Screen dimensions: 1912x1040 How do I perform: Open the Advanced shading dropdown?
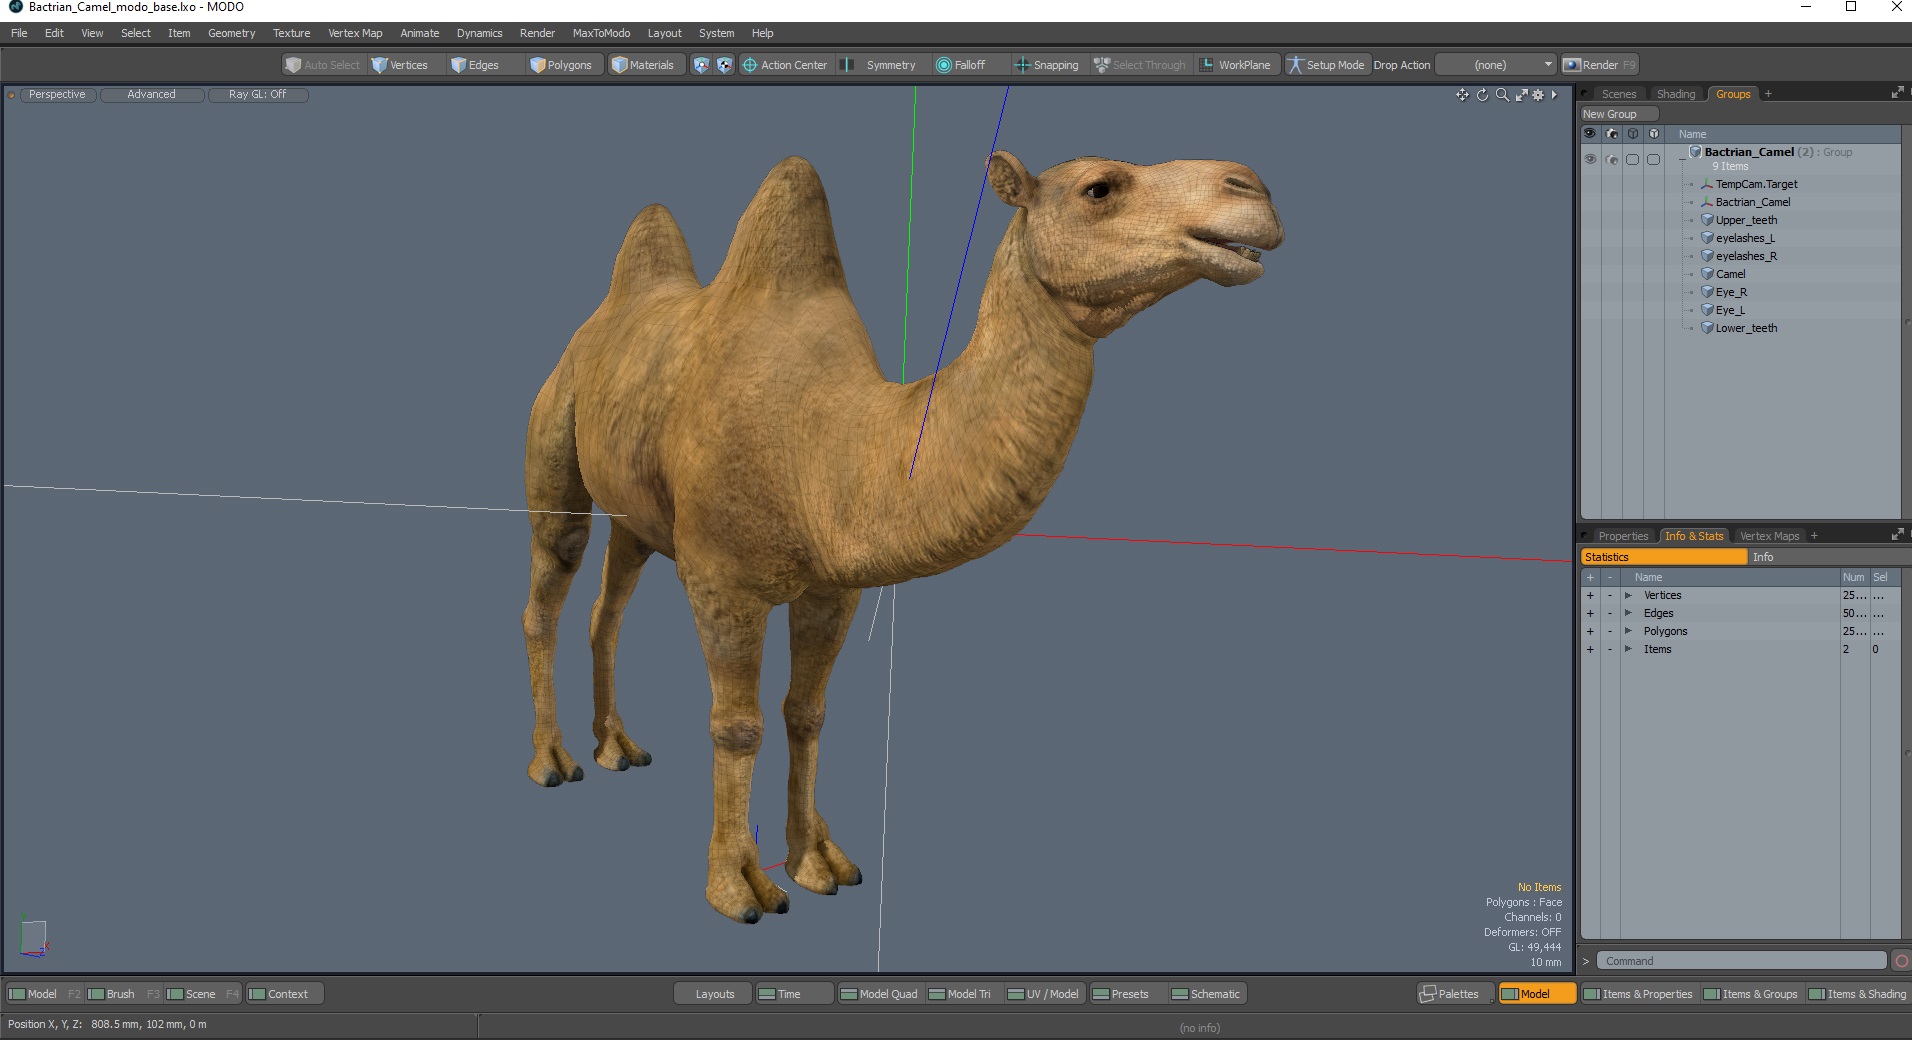click(152, 94)
